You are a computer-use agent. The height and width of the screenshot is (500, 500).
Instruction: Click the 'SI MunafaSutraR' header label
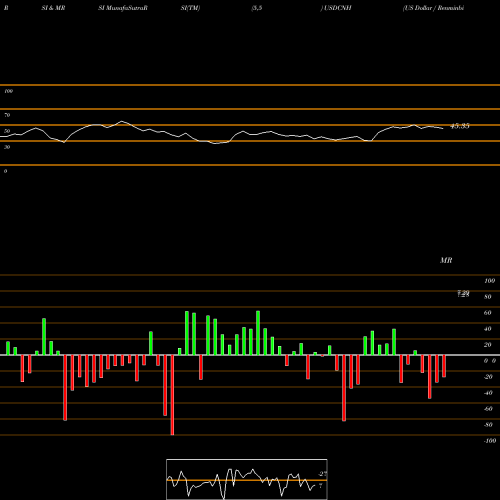(123, 8)
